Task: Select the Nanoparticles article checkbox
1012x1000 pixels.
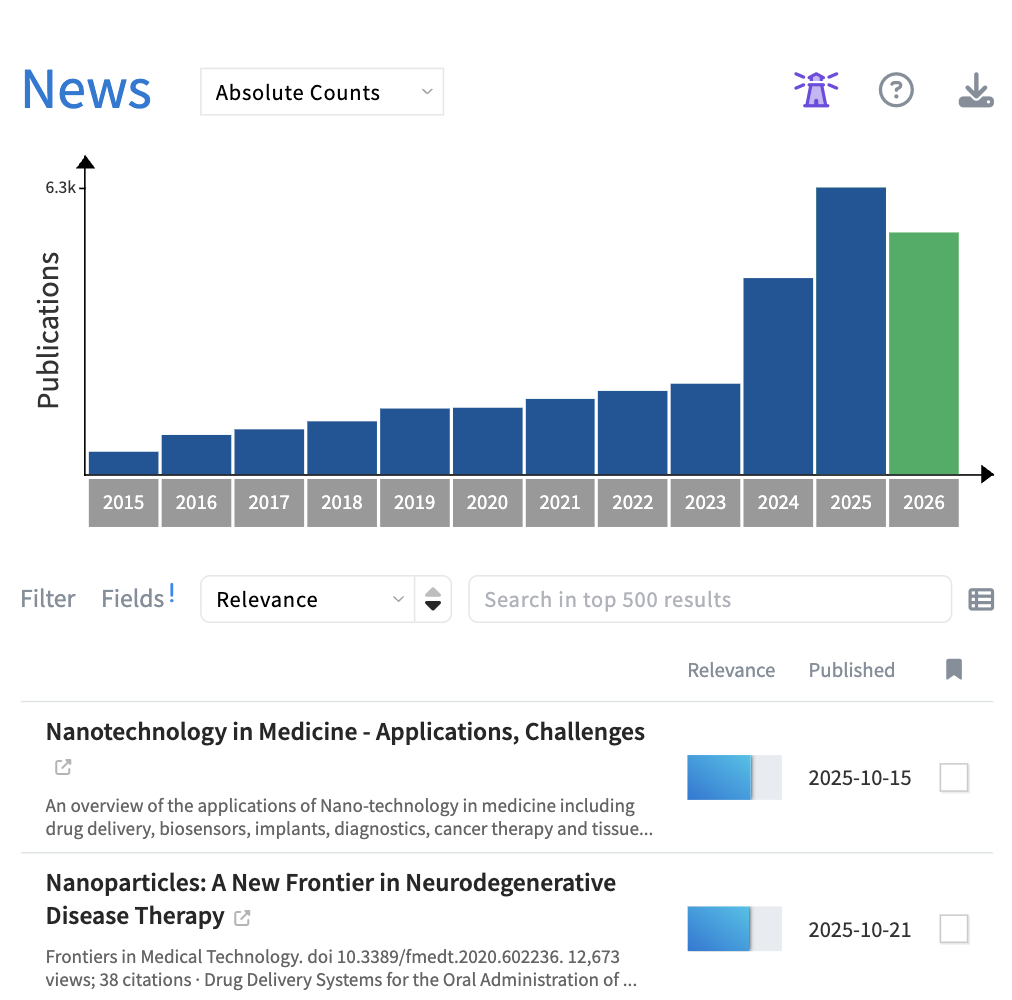Action: [x=953, y=928]
